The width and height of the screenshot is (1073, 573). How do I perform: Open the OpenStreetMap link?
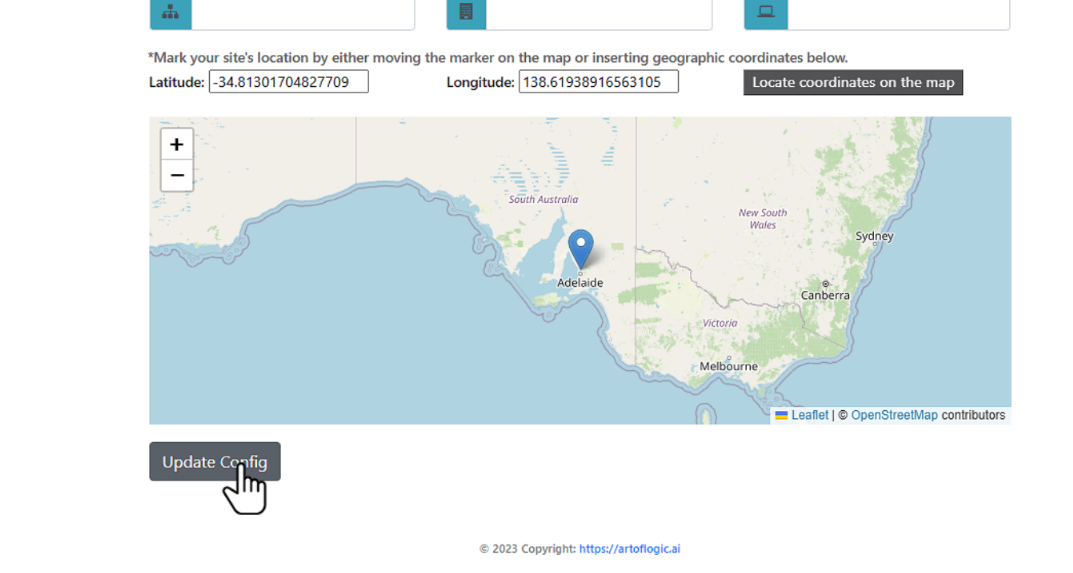tap(894, 415)
